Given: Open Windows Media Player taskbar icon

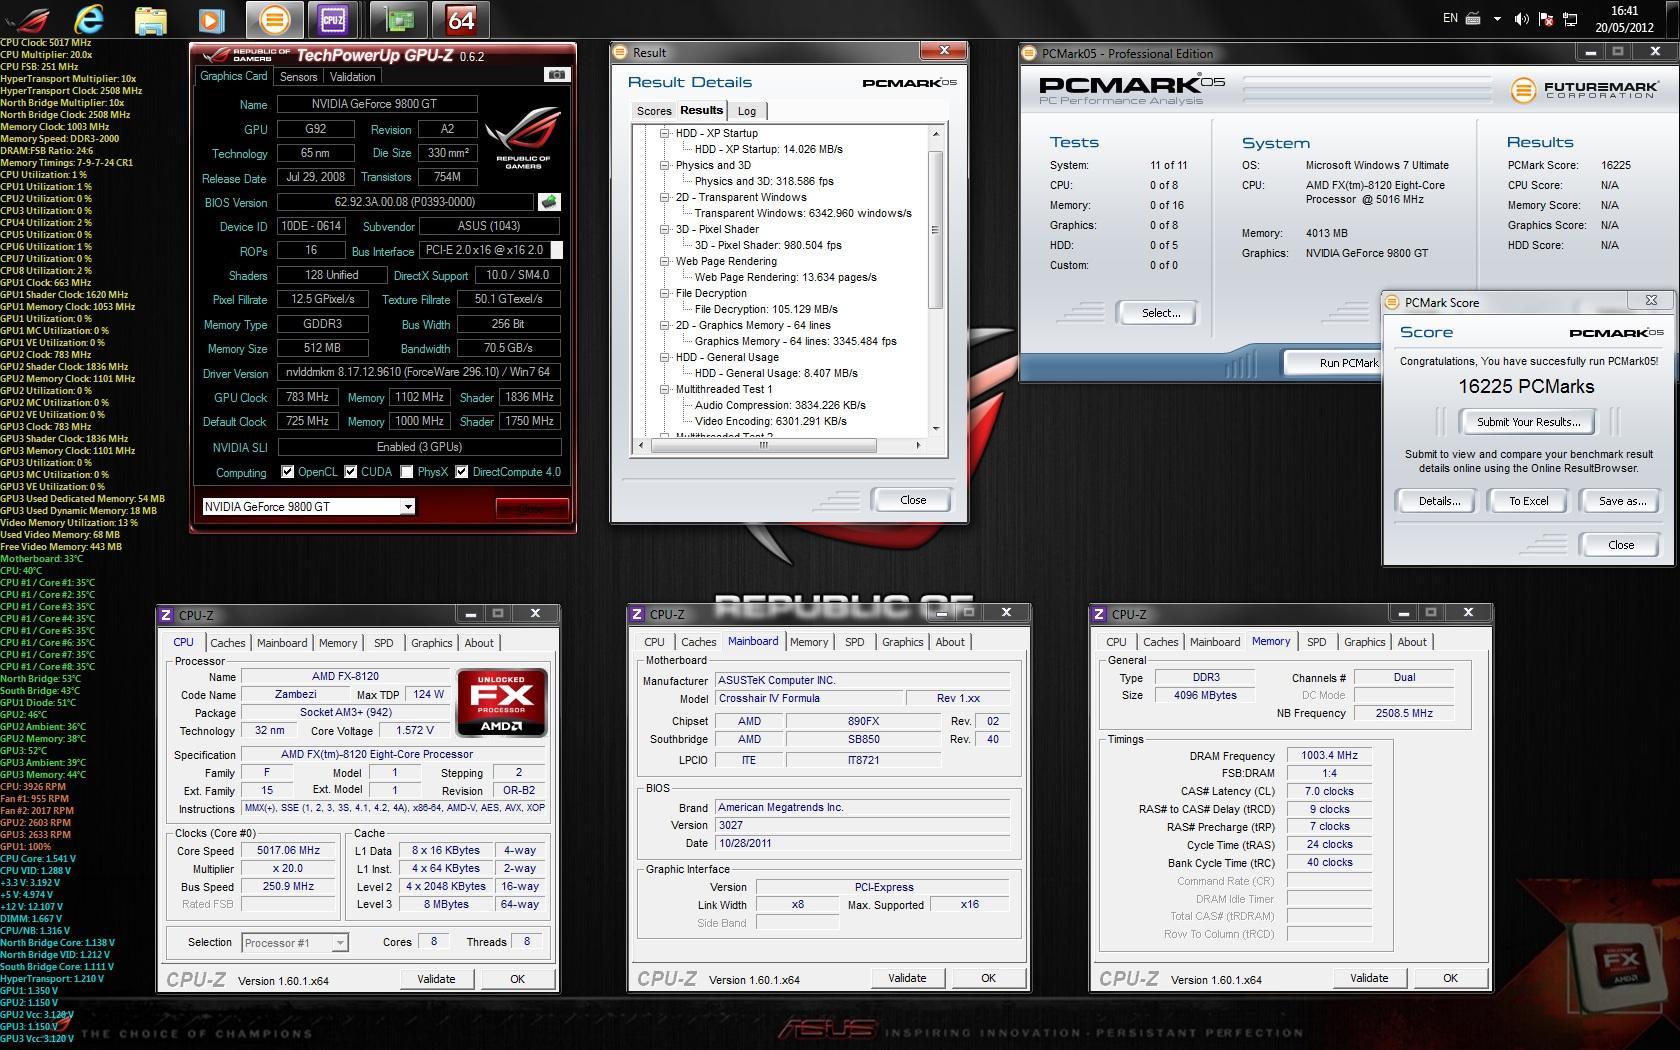Looking at the screenshot, I should pyautogui.click(x=211, y=20).
